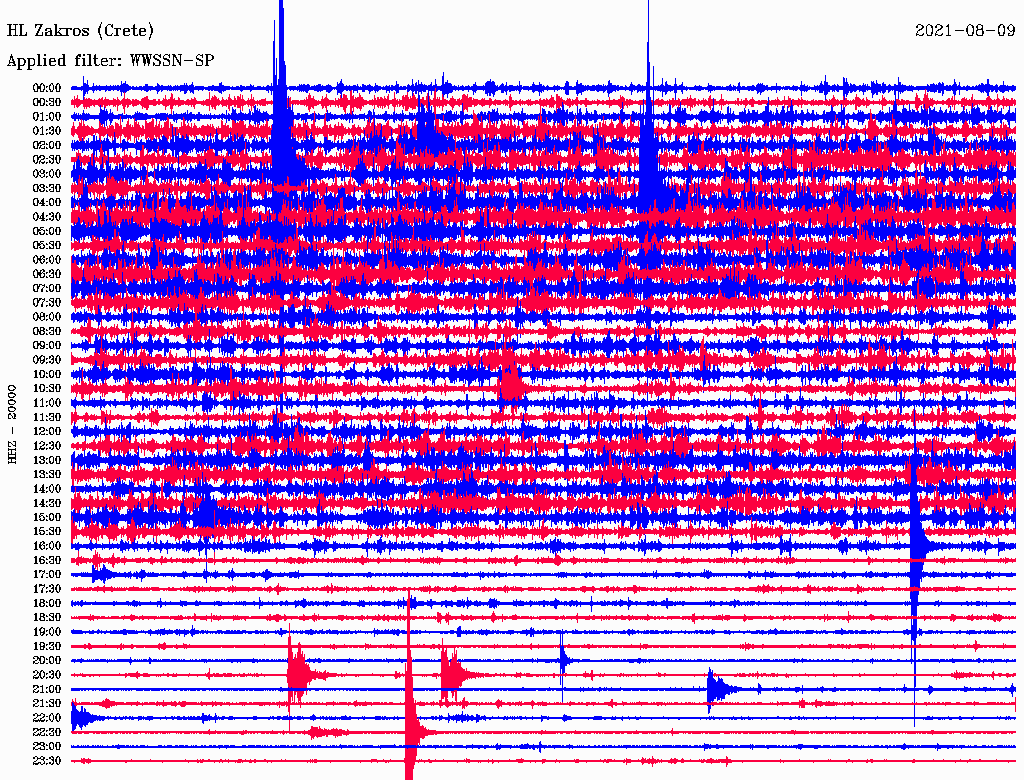Image resolution: width=1024 pixels, height=780 pixels.
Task: Select the 09:00 time row label
Action: coord(47,346)
